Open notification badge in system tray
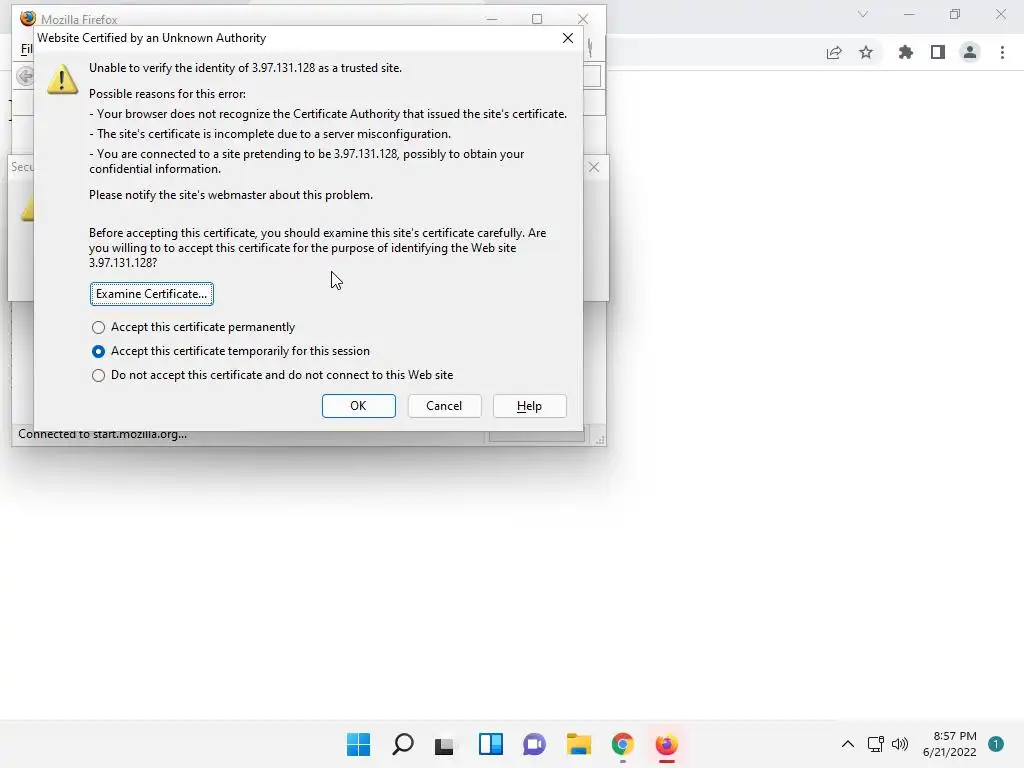 (x=996, y=744)
